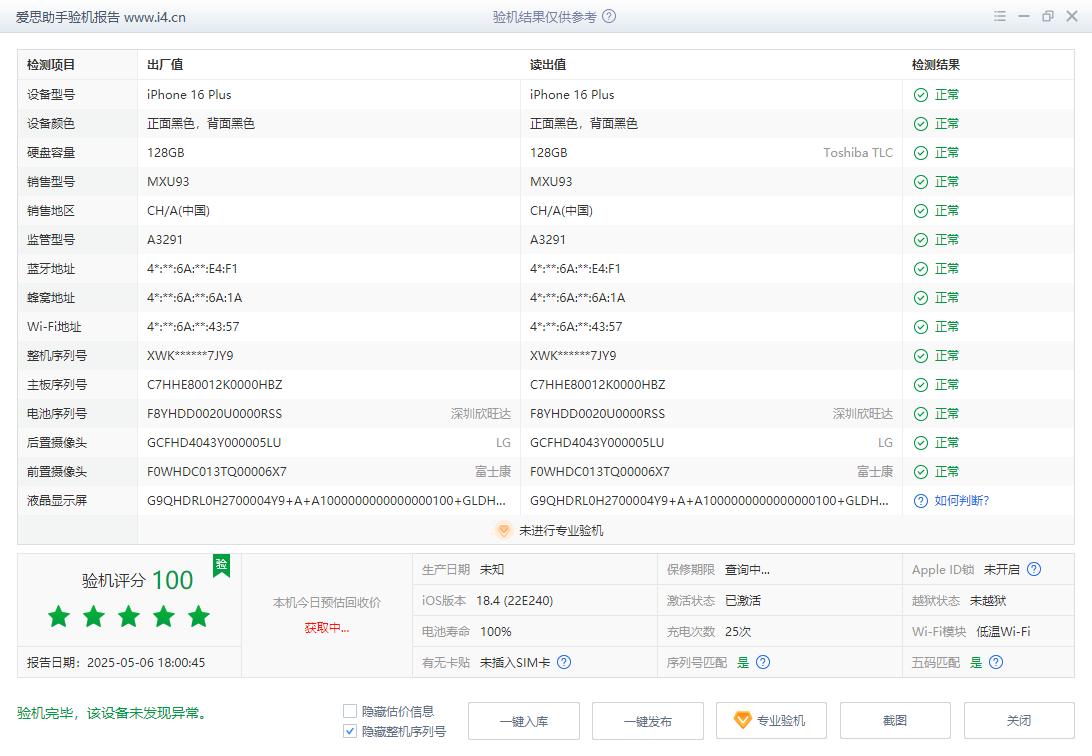Click the 电池寿命 100% value
The height and width of the screenshot is (756, 1092).
point(496,632)
